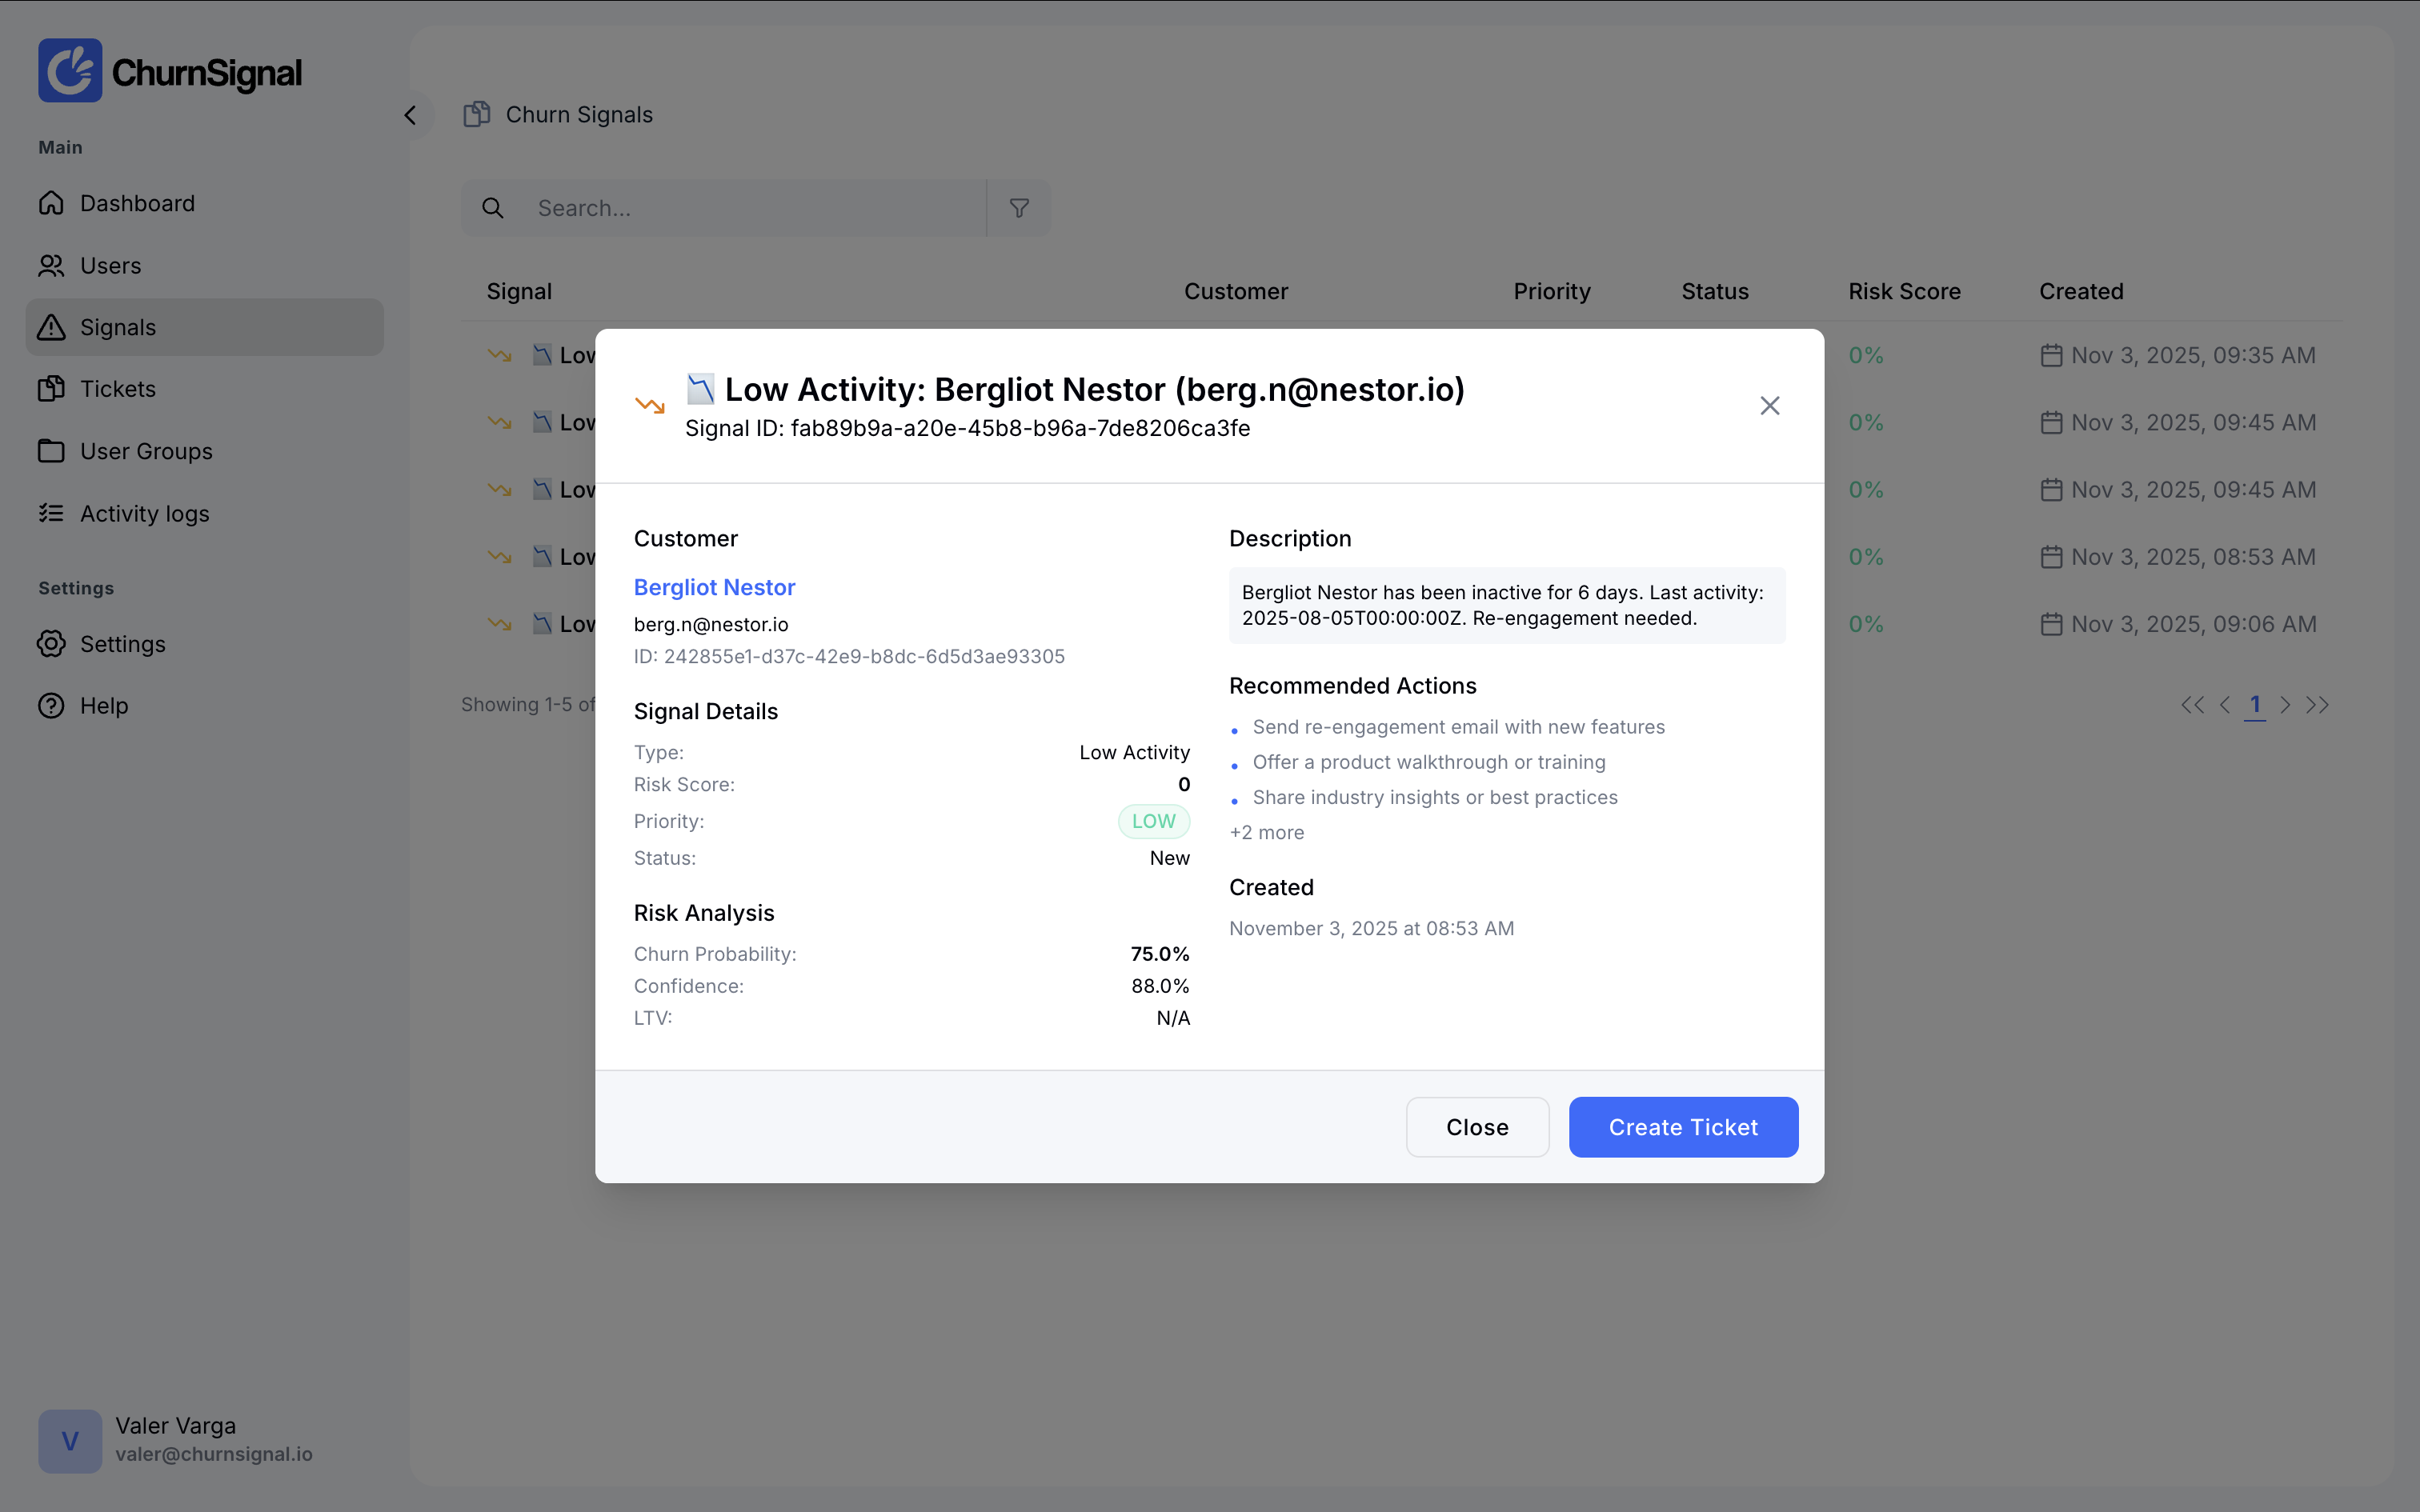Click the Tickets sidebar icon
The image size is (2420, 1512).
pyautogui.click(x=51, y=389)
